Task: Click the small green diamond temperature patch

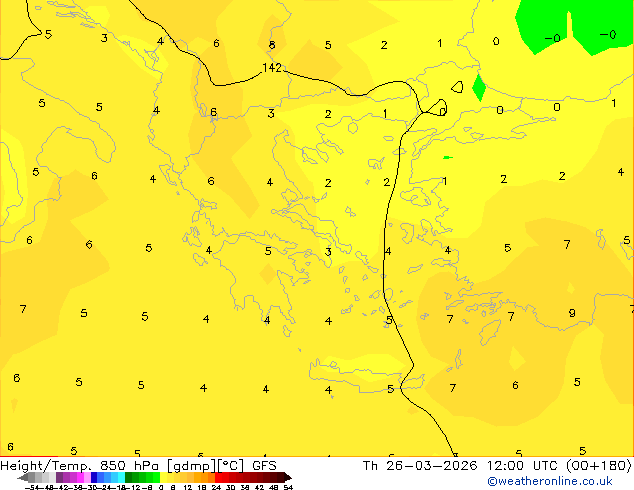Action: click(x=479, y=87)
